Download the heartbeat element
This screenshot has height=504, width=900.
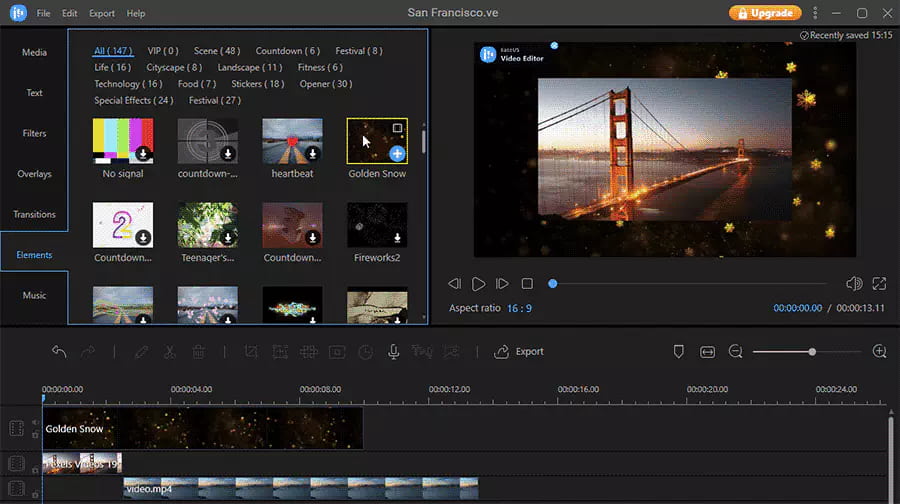(x=312, y=154)
